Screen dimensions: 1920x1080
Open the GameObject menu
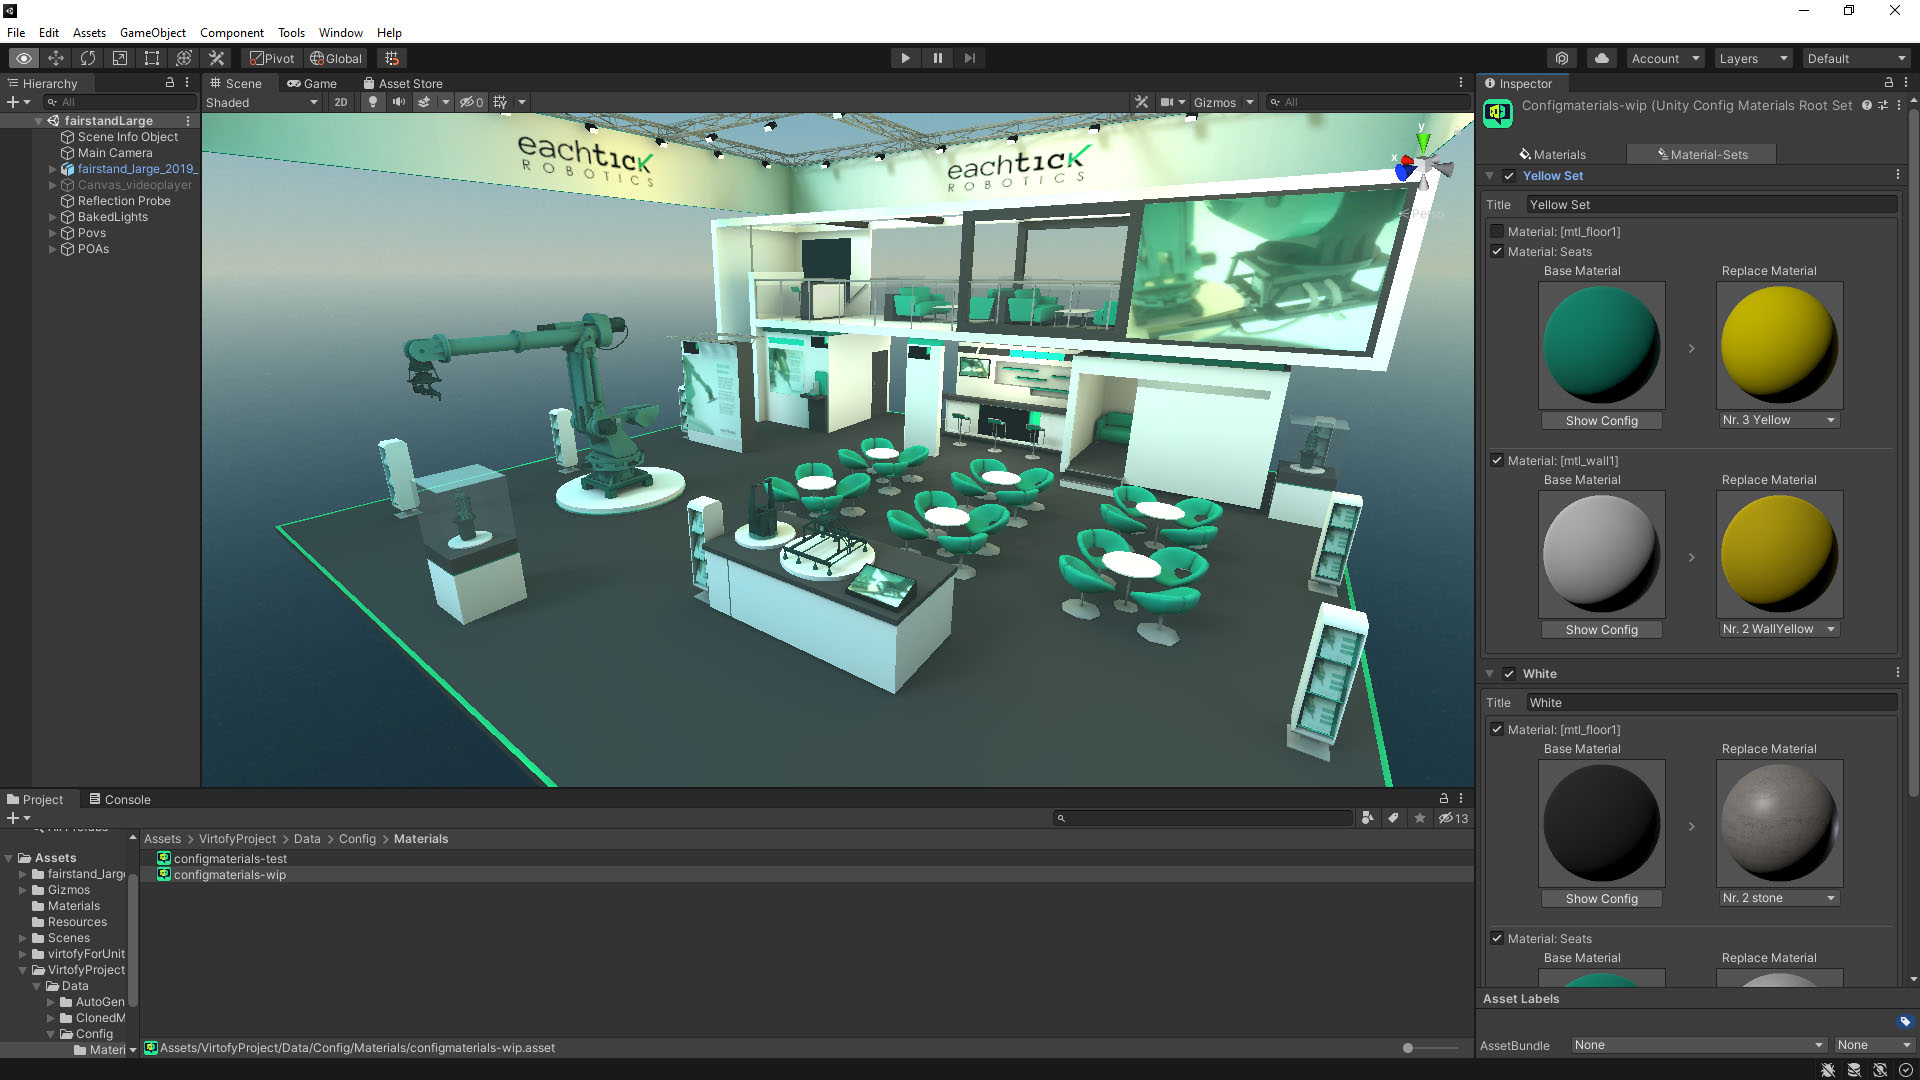pos(152,32)
